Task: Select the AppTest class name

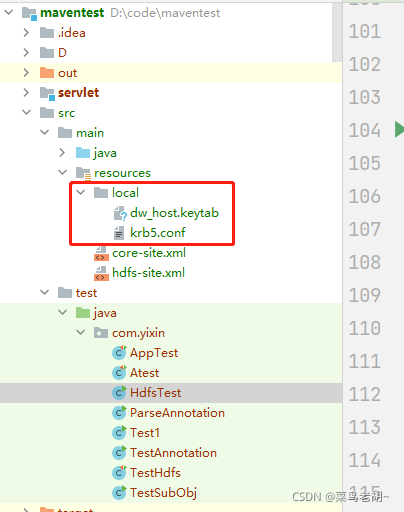Action: pos(154,353)
